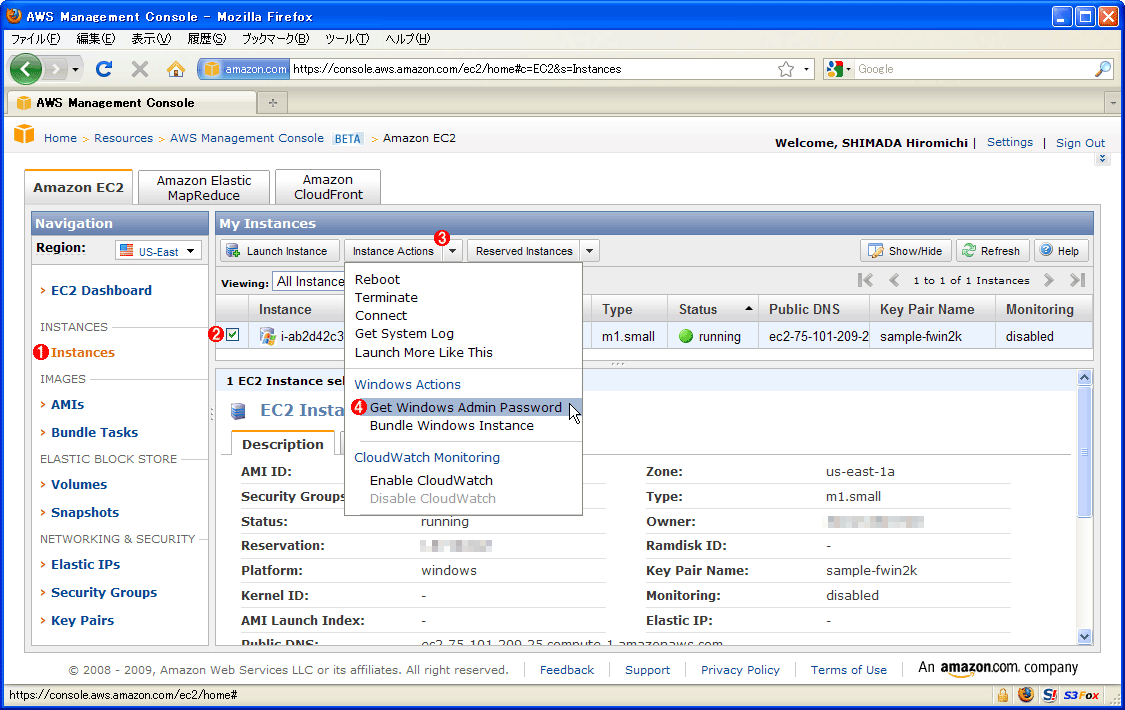
Task: Click the AWS cube logo
Action: (x=24, y=134)
